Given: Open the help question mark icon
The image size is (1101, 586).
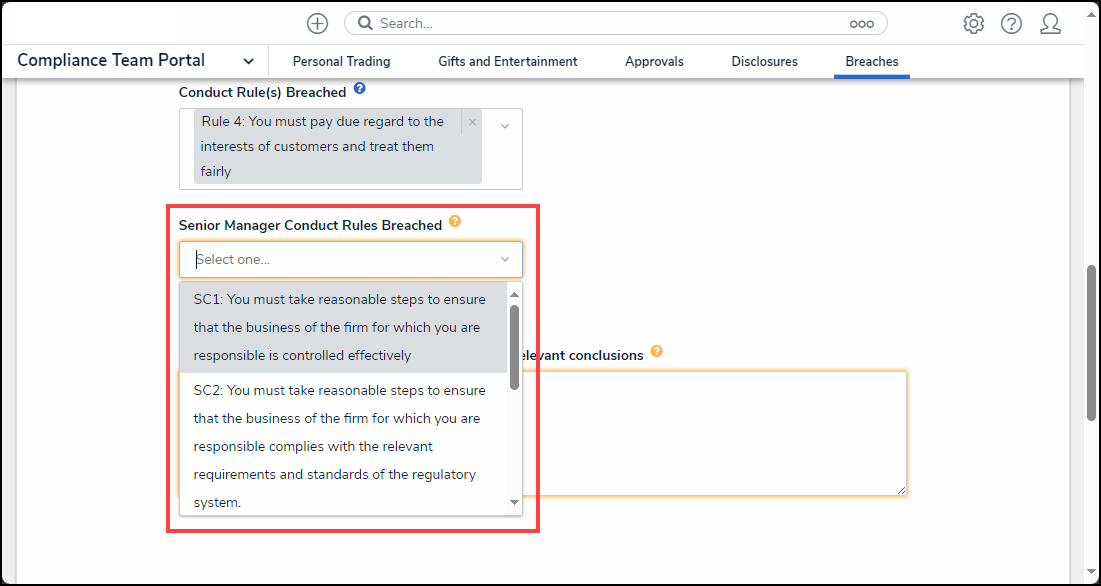Looking at the screenshot, I should [1011, 24].
